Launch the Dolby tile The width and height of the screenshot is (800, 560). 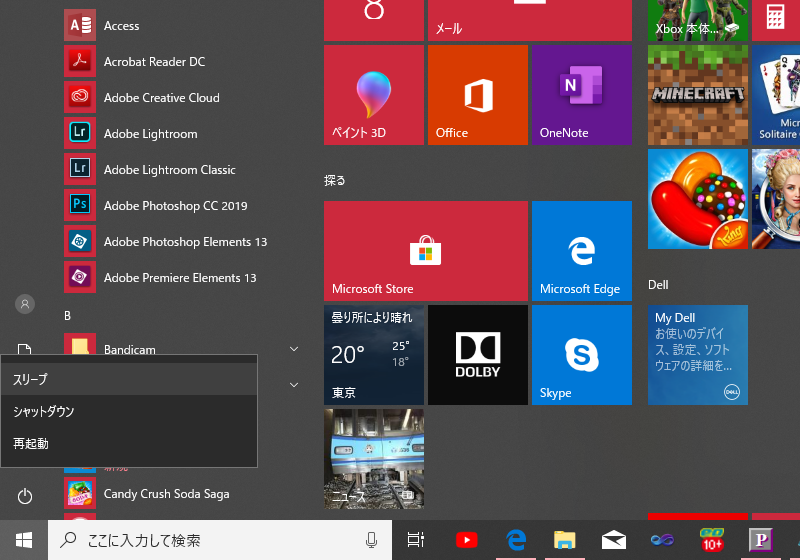tap(478, 355)
